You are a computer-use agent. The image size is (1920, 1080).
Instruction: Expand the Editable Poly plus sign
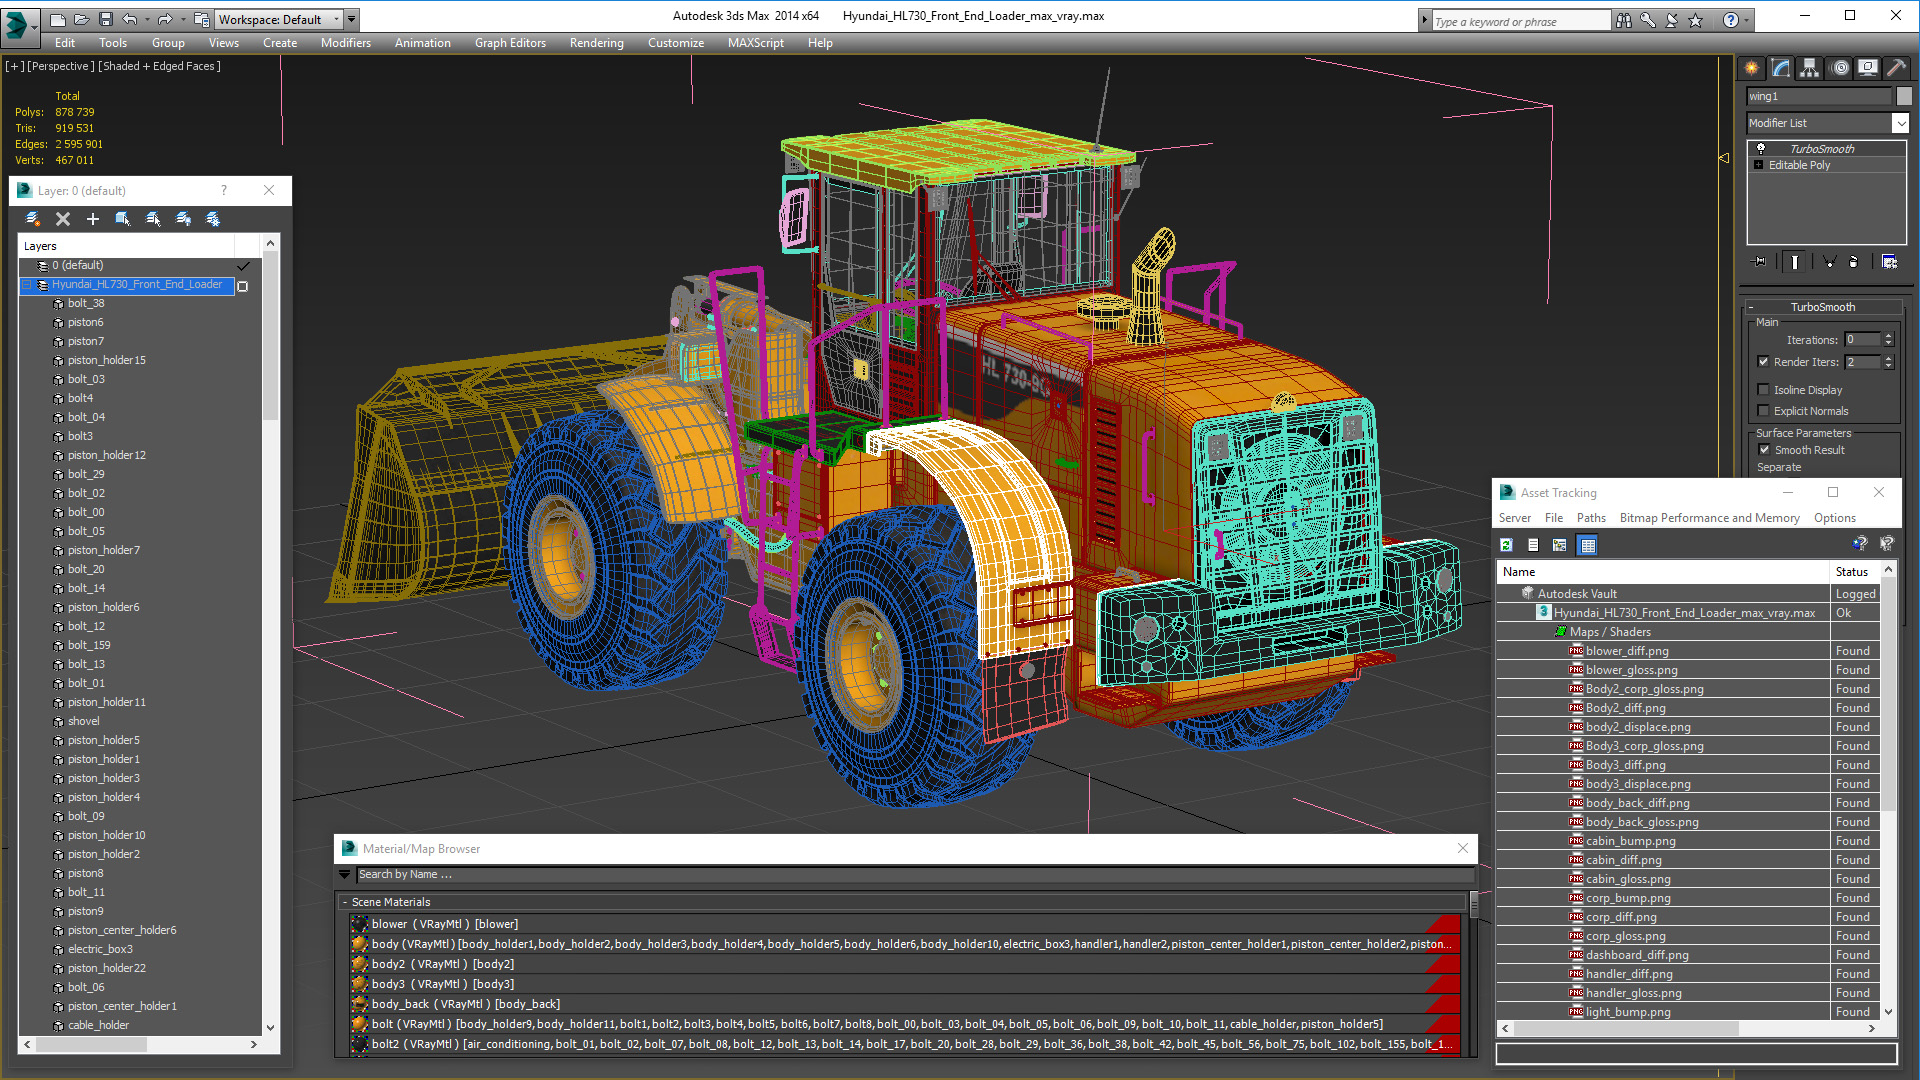tap(1759, 165)
